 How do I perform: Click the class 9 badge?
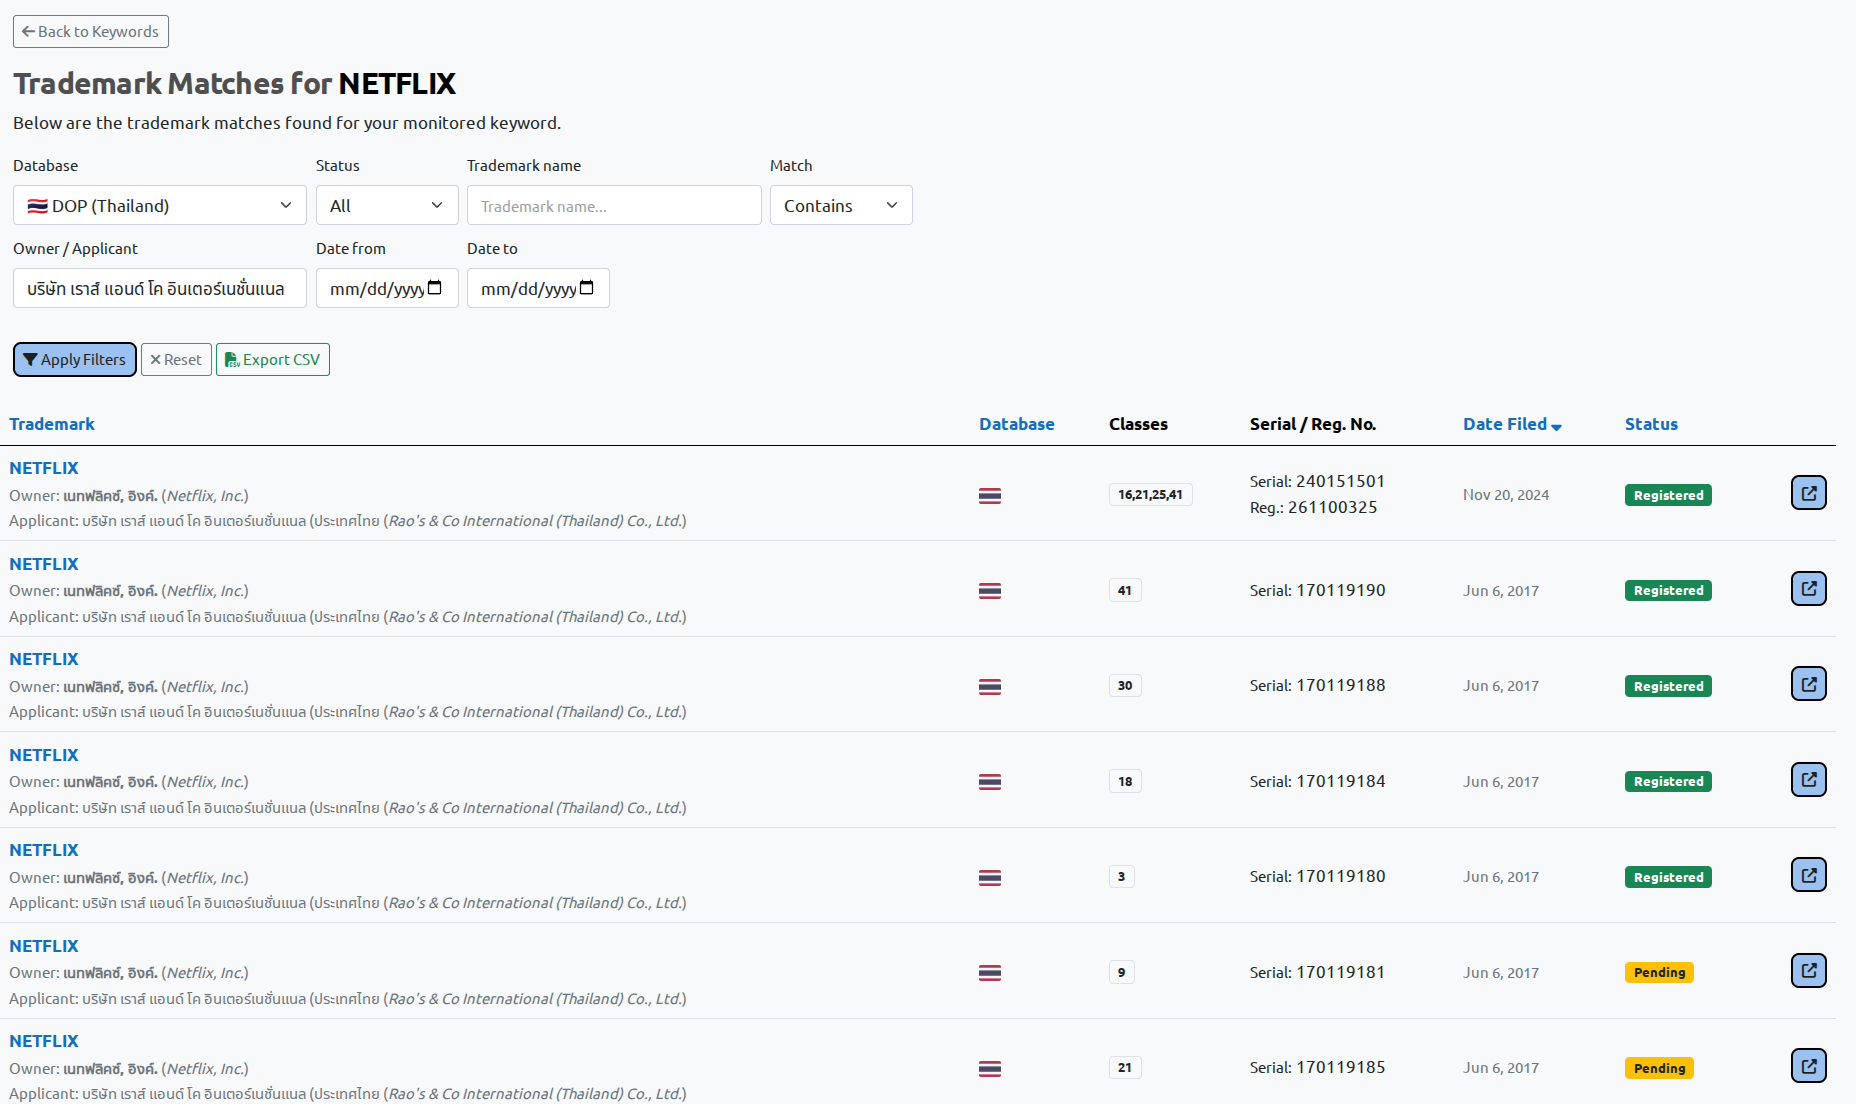tap(1121, 972)
